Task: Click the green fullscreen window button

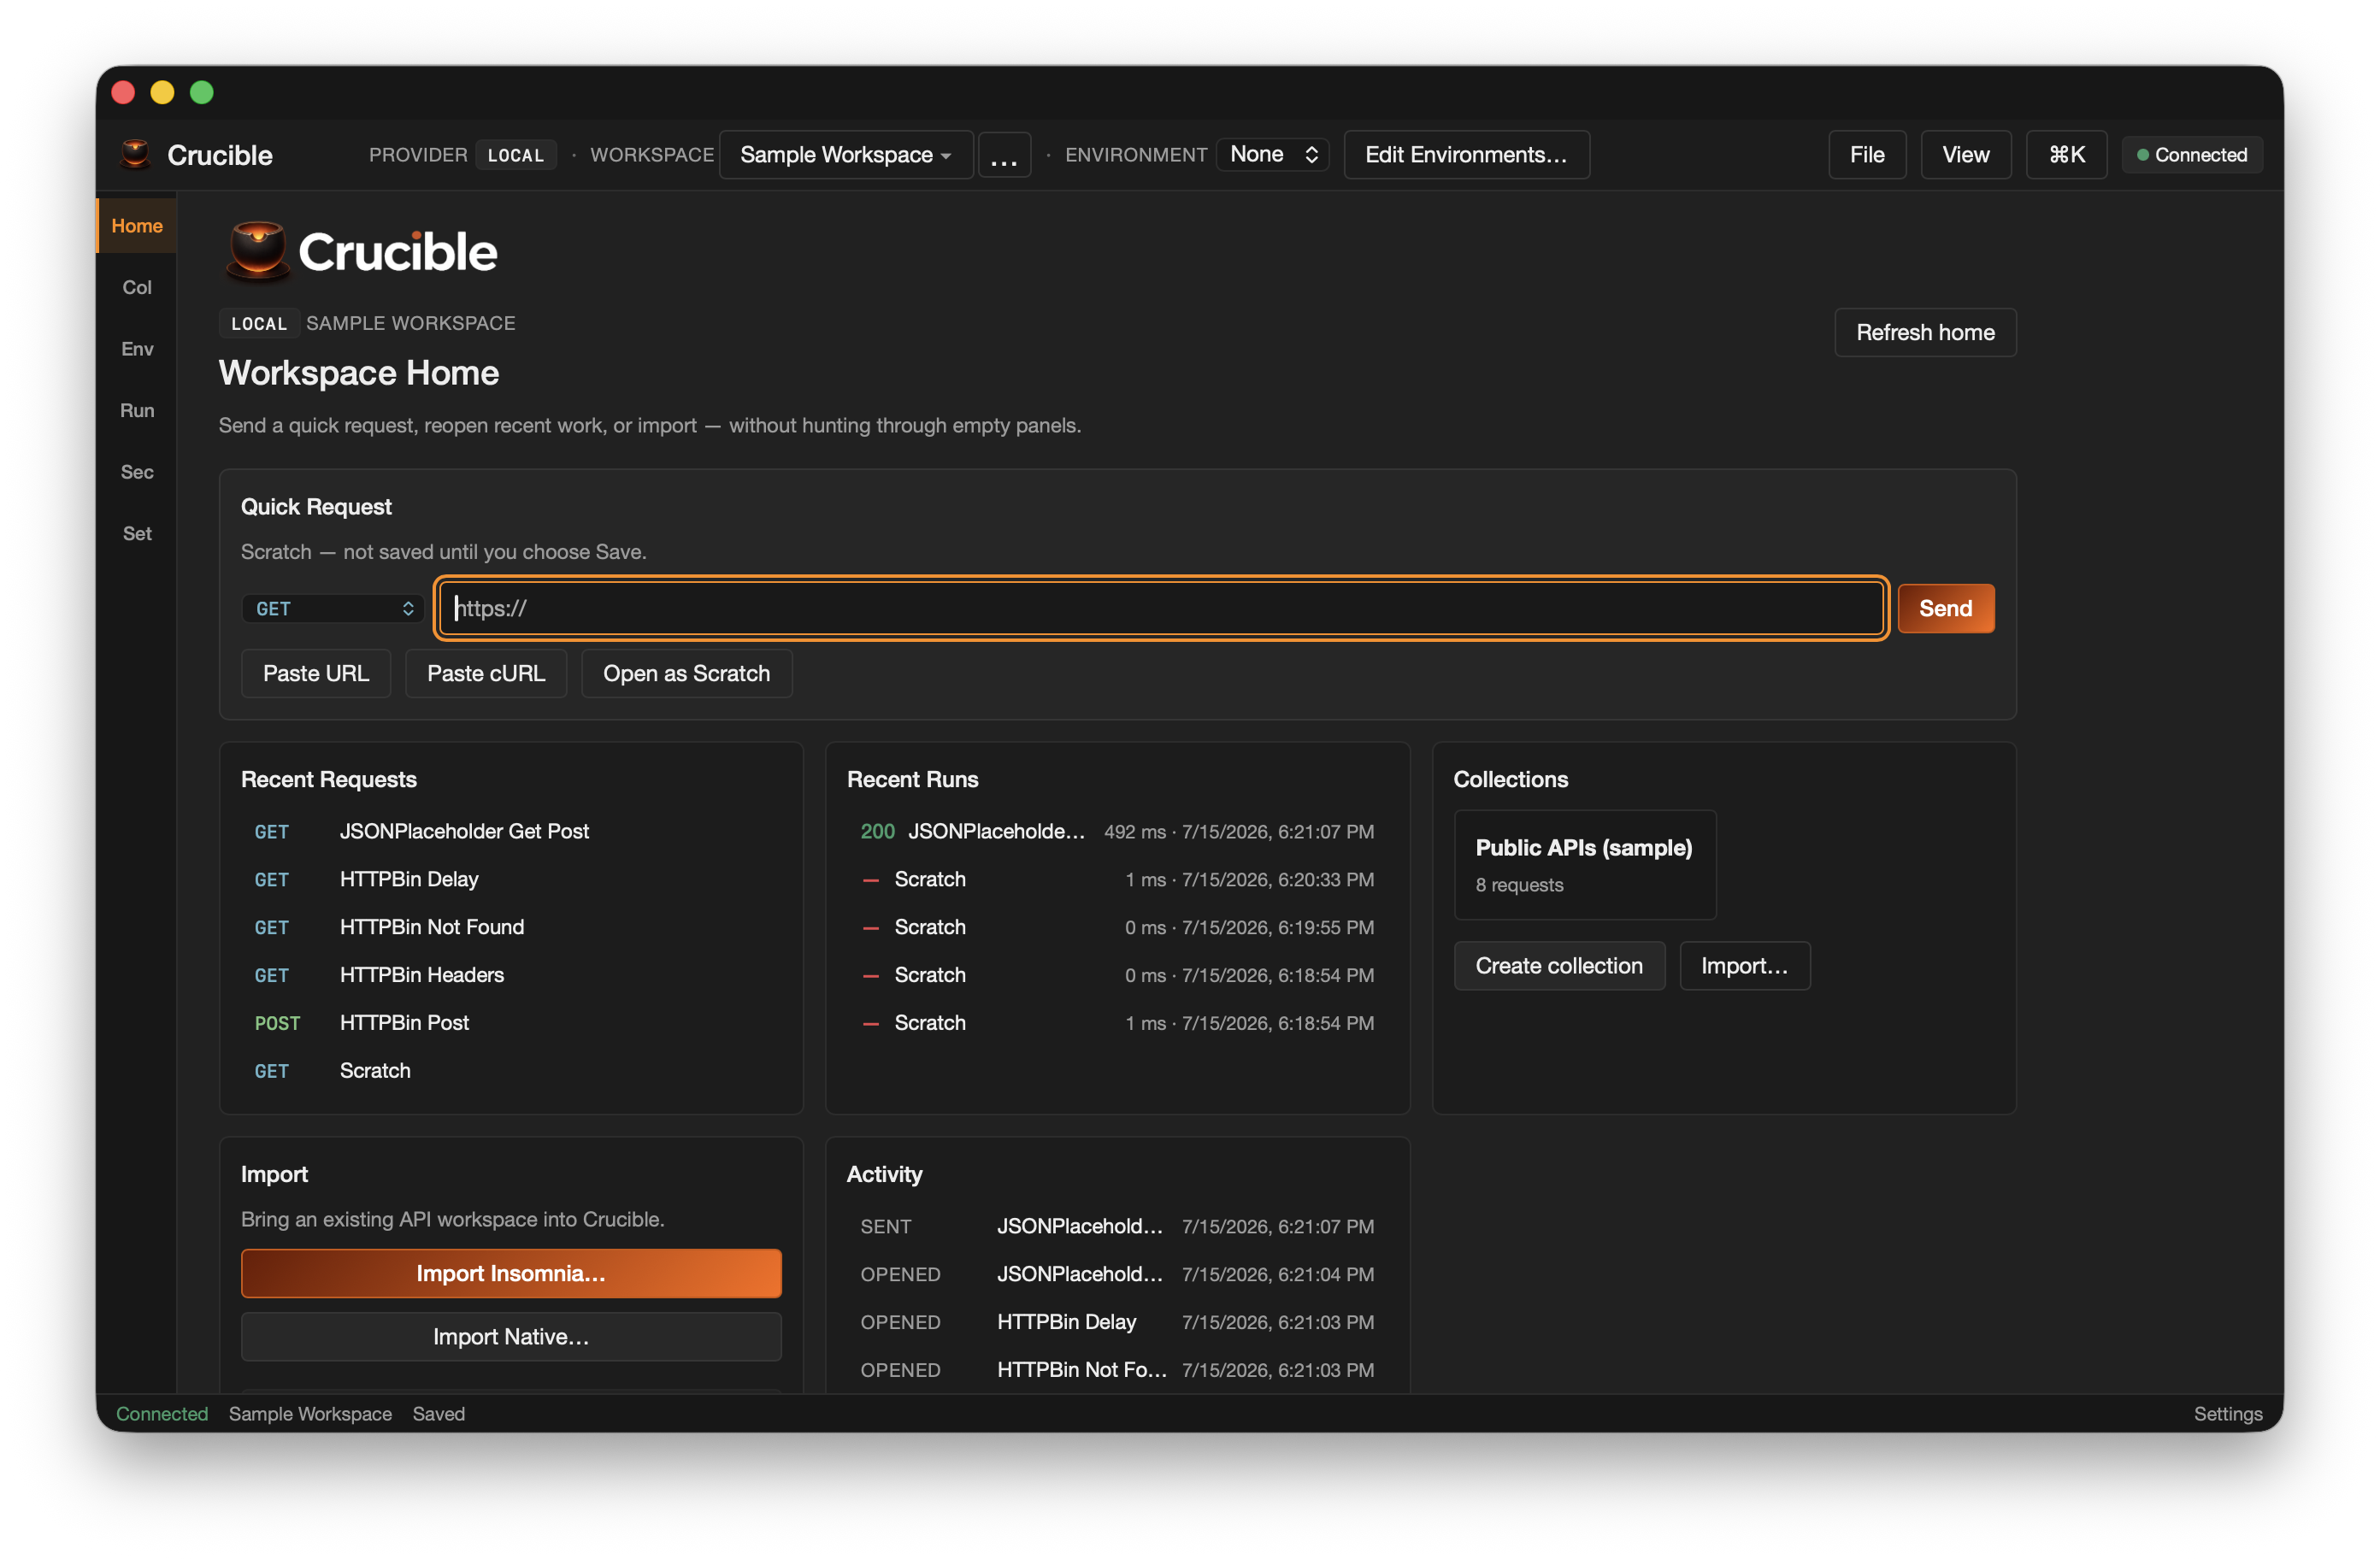Action: (202, 92)
